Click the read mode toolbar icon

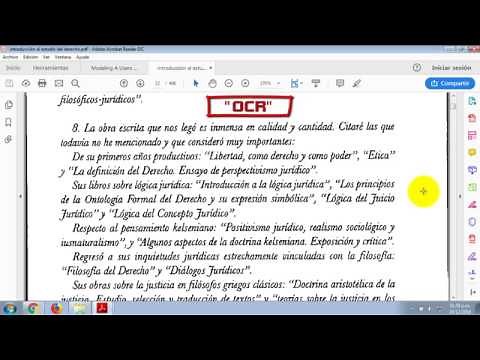(316, 83)
